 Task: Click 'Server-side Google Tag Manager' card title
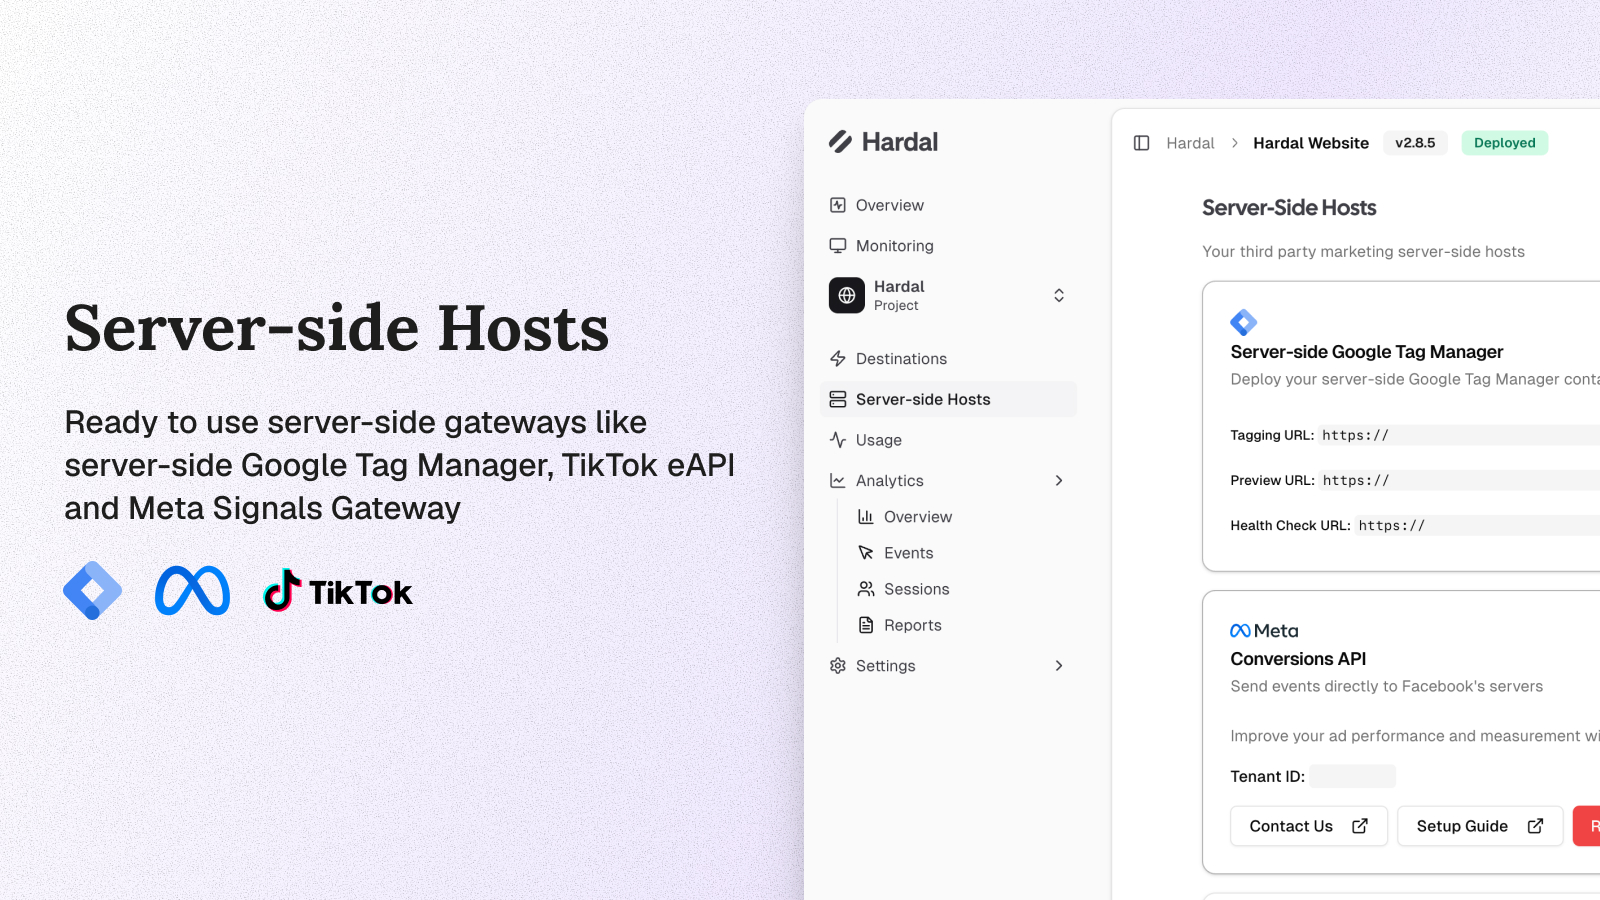click(1367, 352)
